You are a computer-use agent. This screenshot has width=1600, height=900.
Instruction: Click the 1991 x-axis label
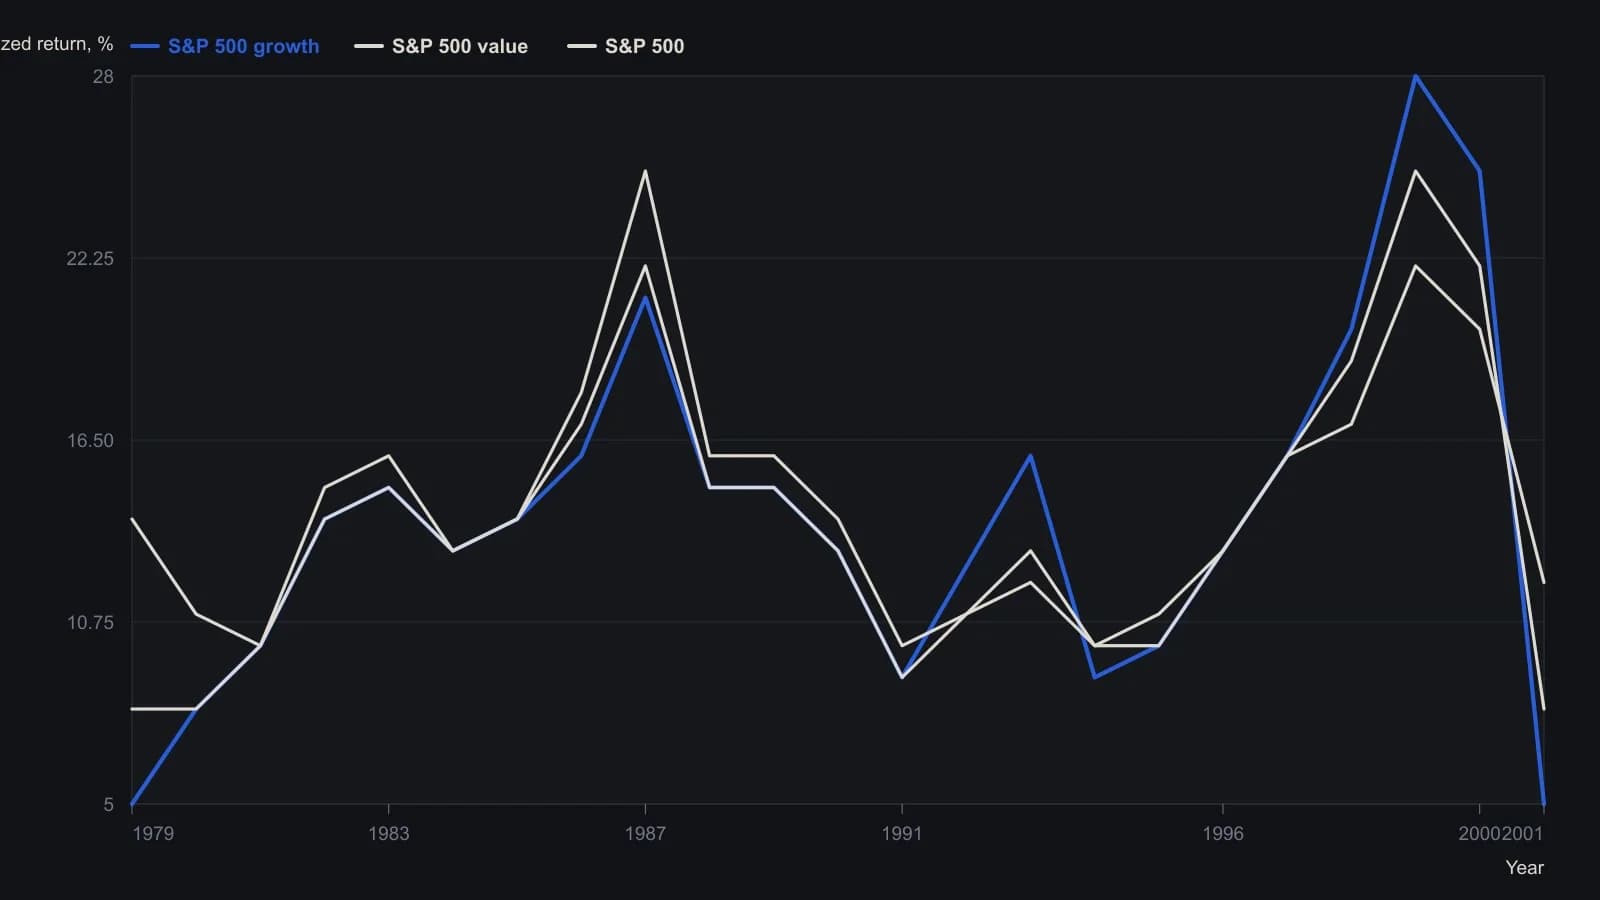(x=902, y=834)
